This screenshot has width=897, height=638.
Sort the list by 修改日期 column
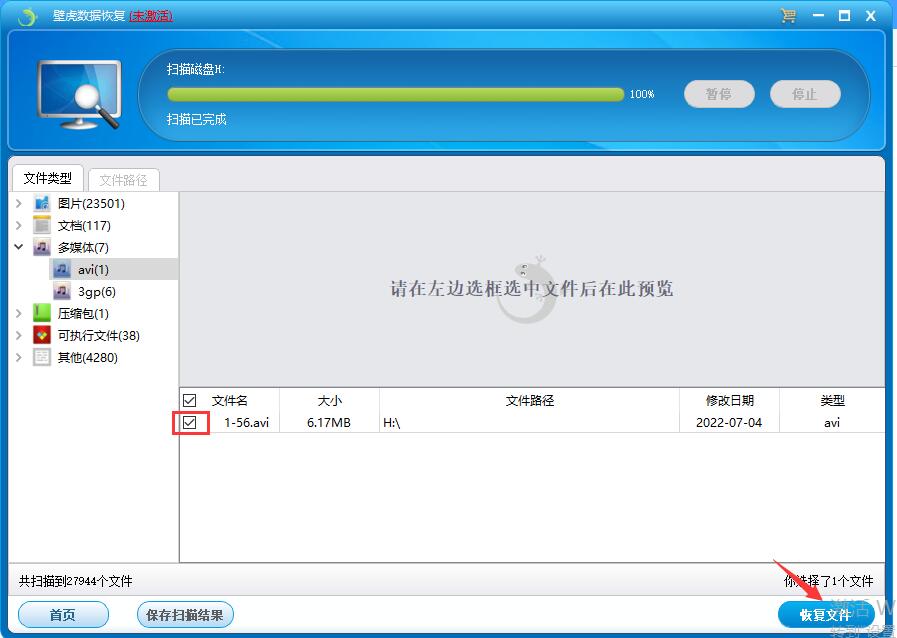tap(729, 400)
